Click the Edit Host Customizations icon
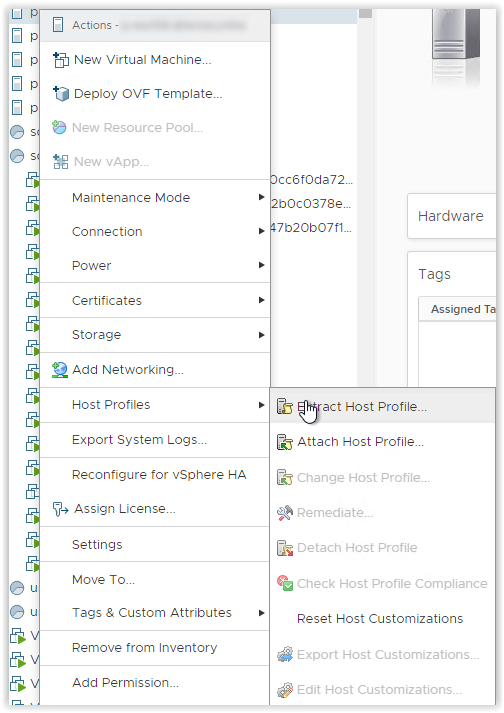Image resolution: width=504 pixels, height=713 pixels. [285, 690]
